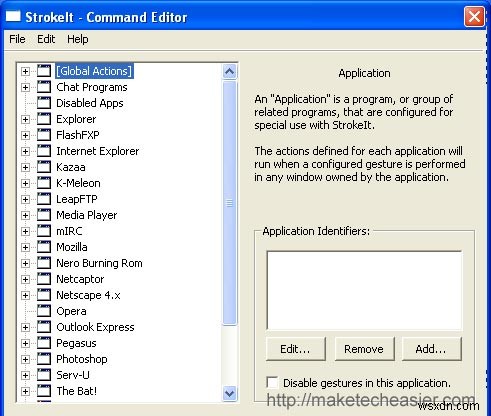Select the K-Meleon tree item
The width and height of the screenshot is (491, 416).
[x=78, y=183]
